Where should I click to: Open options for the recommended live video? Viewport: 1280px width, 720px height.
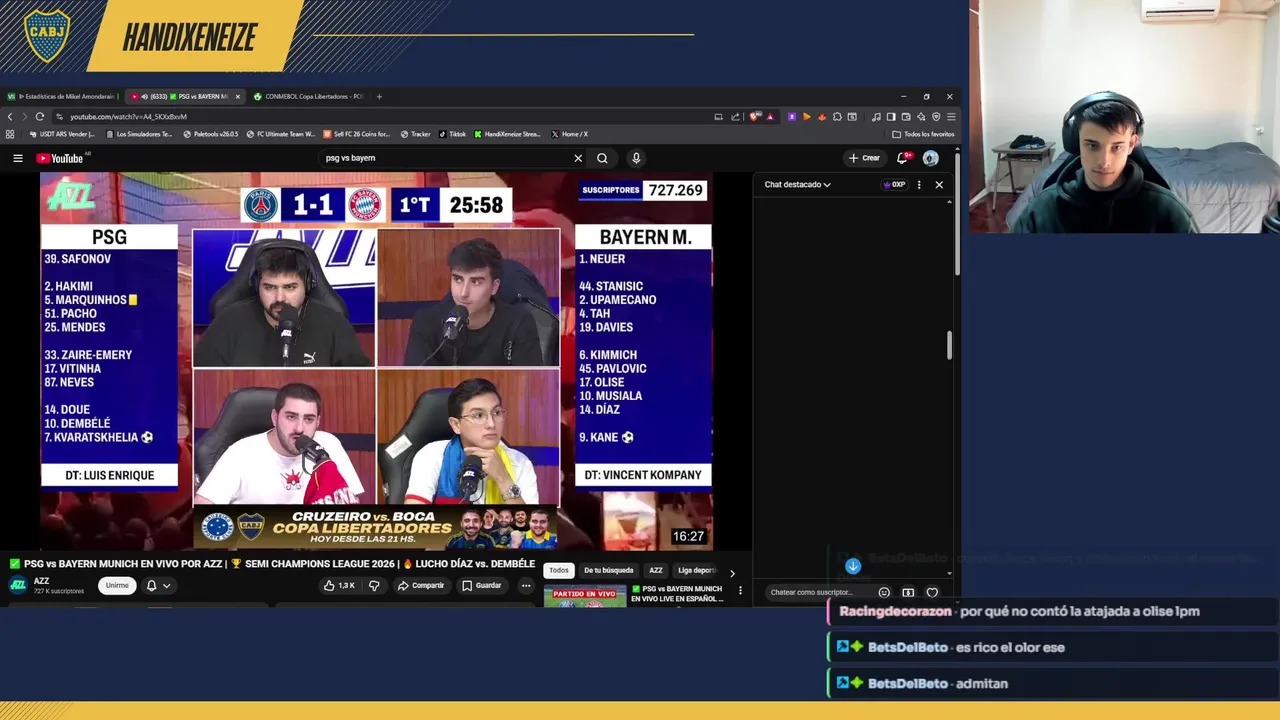pyautogui.click(x=740, y=591)
